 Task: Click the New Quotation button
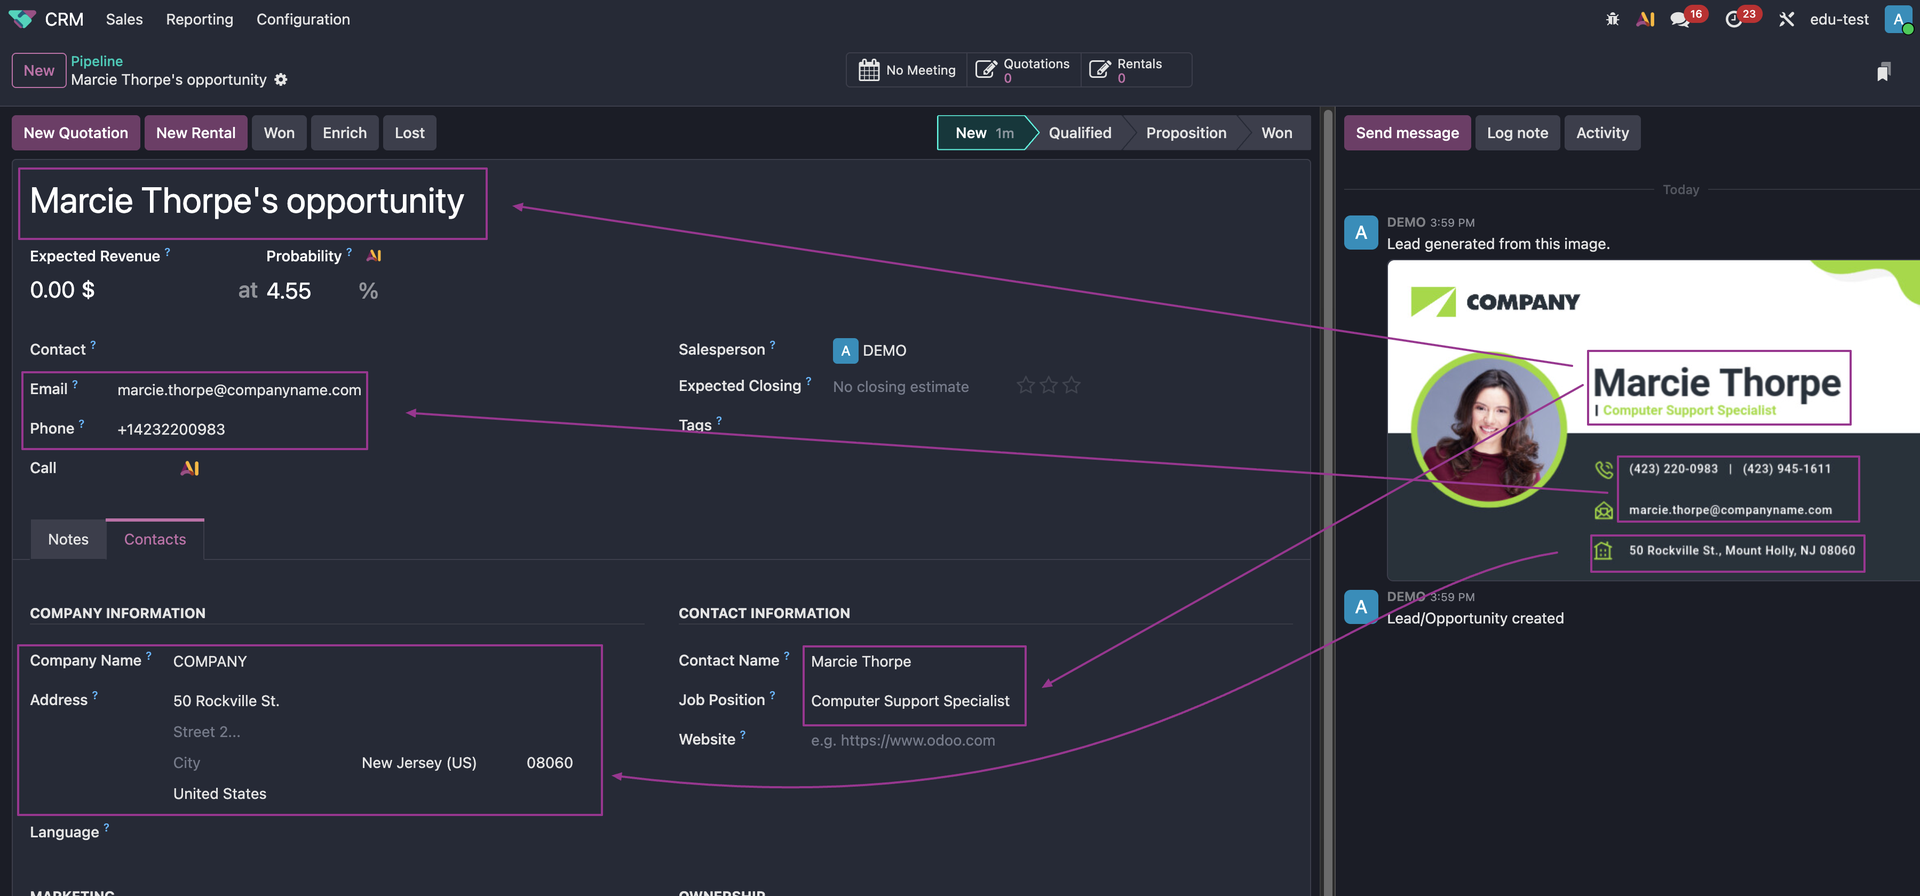coord(76,133)
